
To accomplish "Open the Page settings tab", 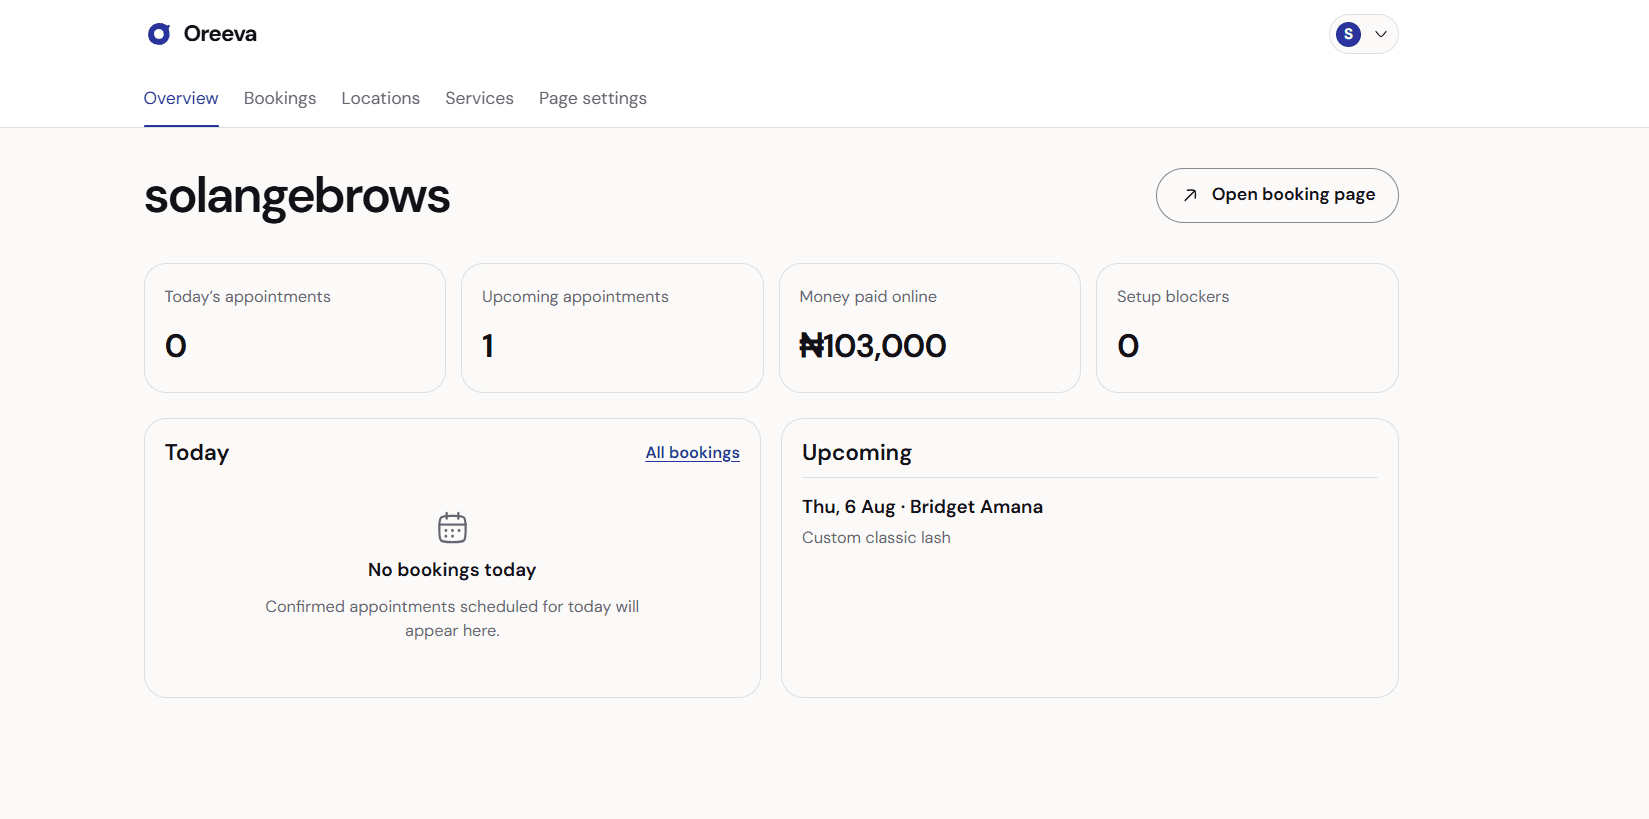I will click(593, 98).
